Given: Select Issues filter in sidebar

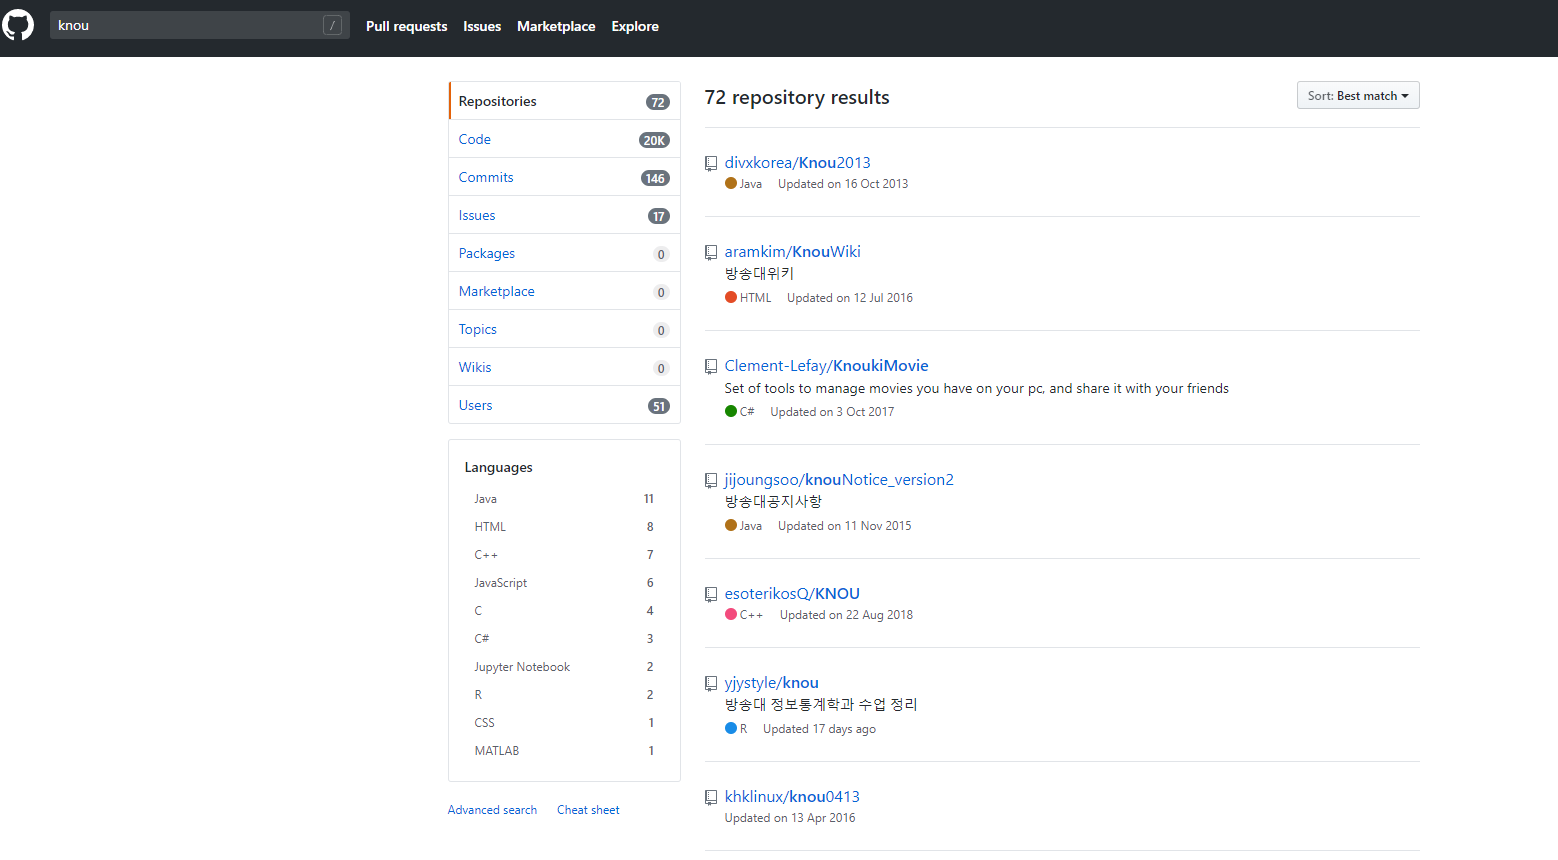Looking at the screenshot, I should pyautogui.click(x=565, y=215).
